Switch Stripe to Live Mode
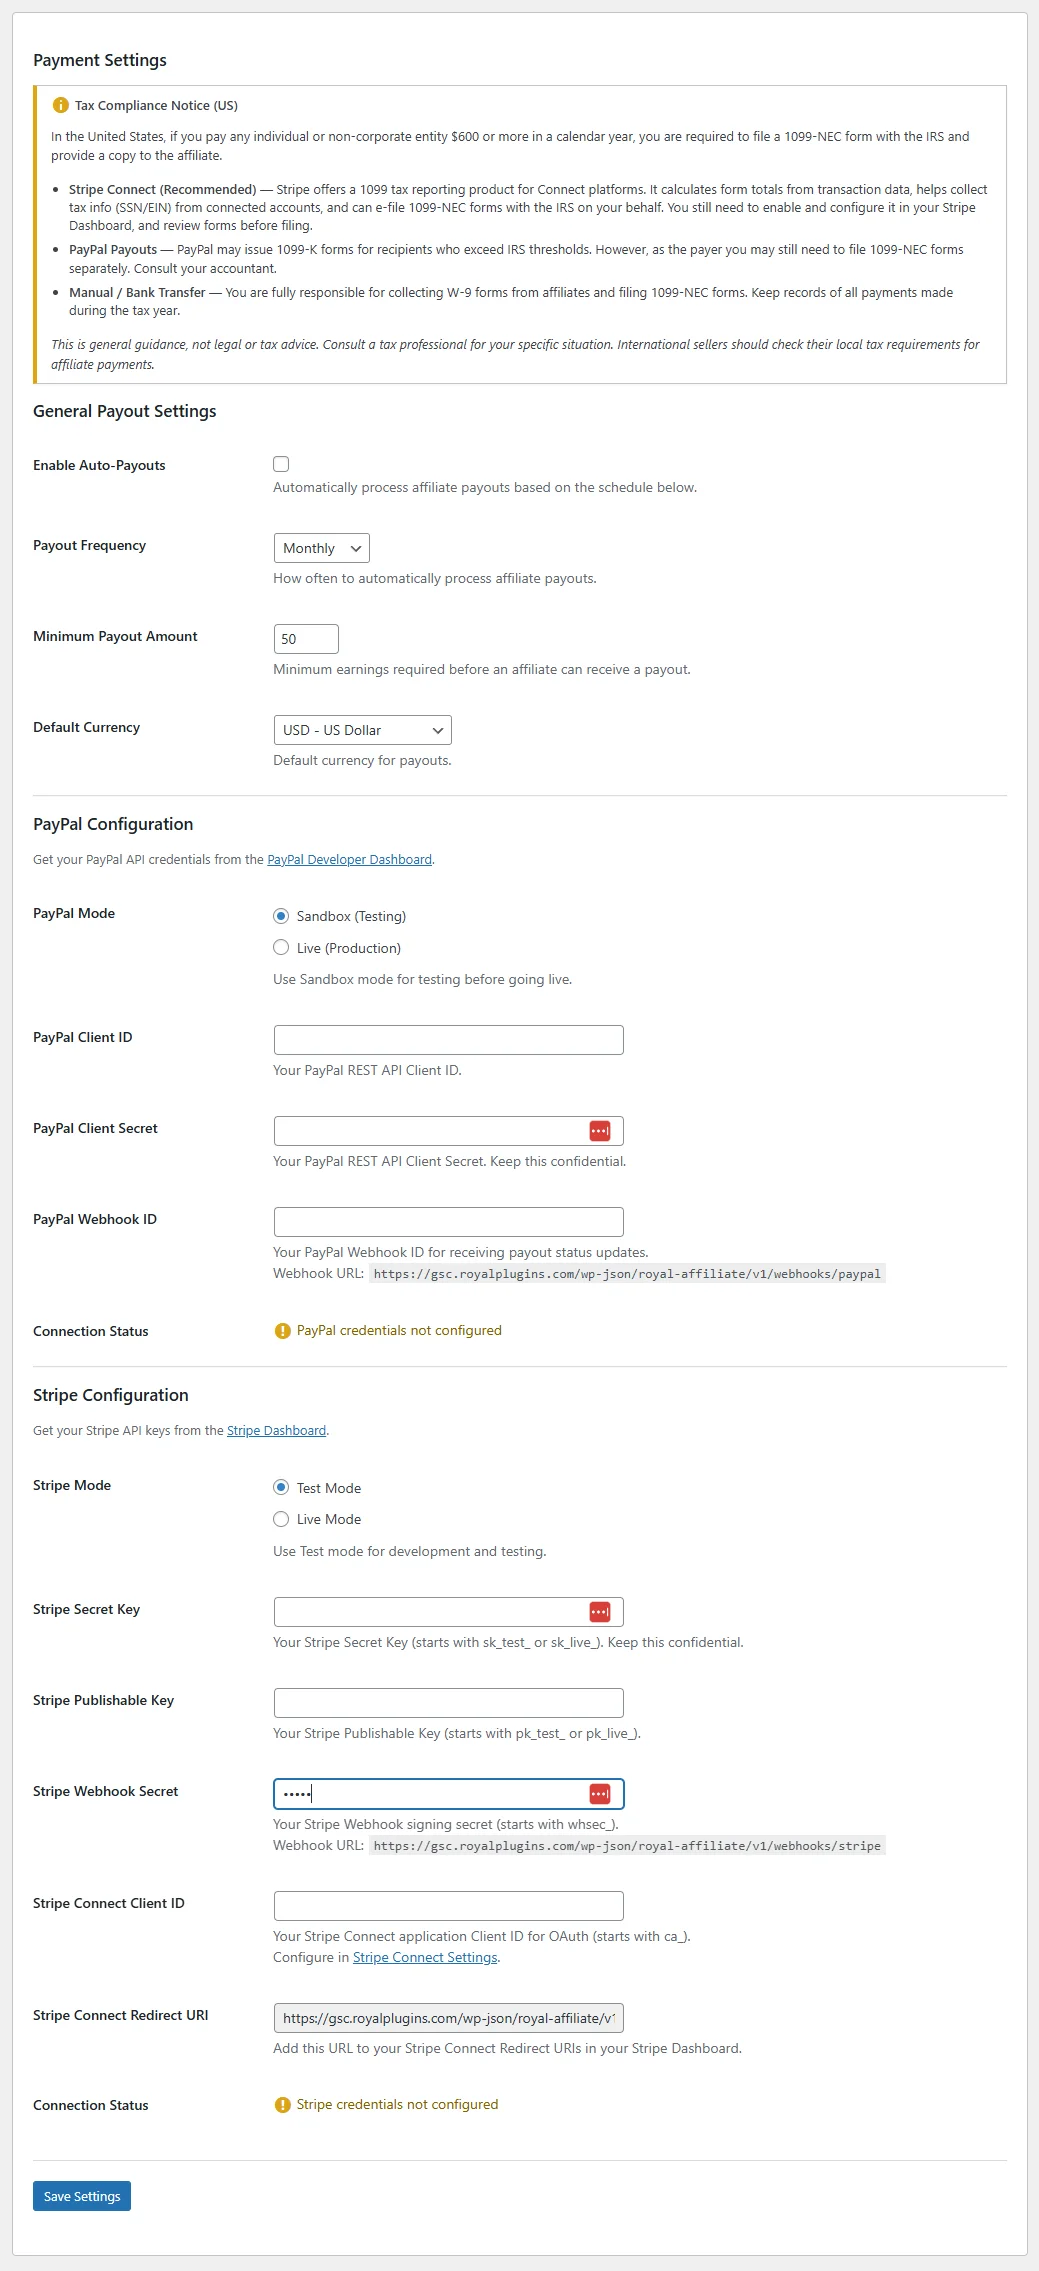Screen dimensions: 1039x2271 tap(281, 1518)
